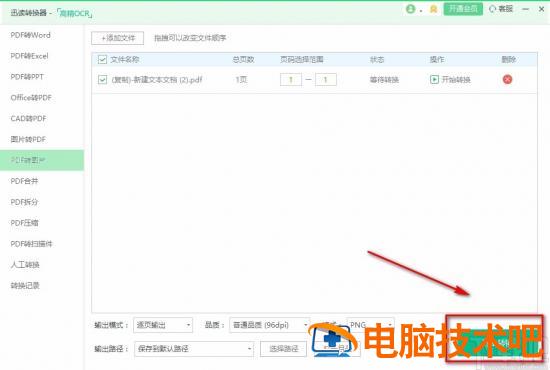550x370 pixels.
Task: Minimize the converter window
Action: tap(525, 9)
